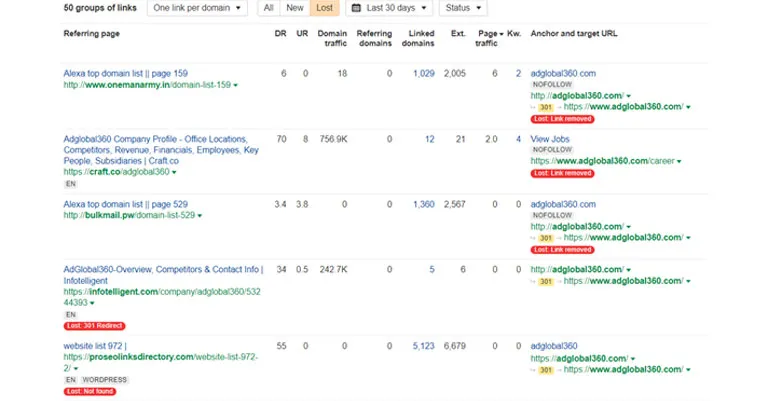Open the keywords count 2 link

pos(518,73)
